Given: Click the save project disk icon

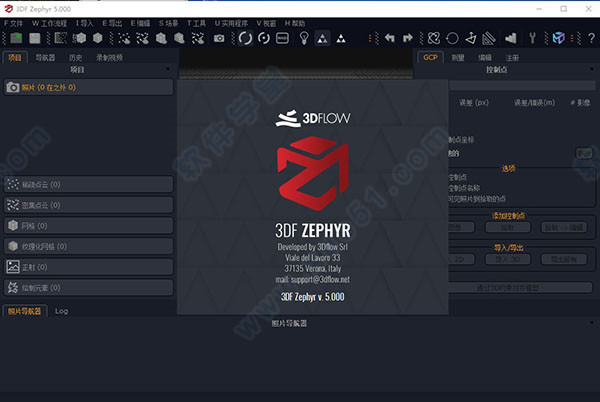Looking at the screenshot, I should tap(35, 38).
